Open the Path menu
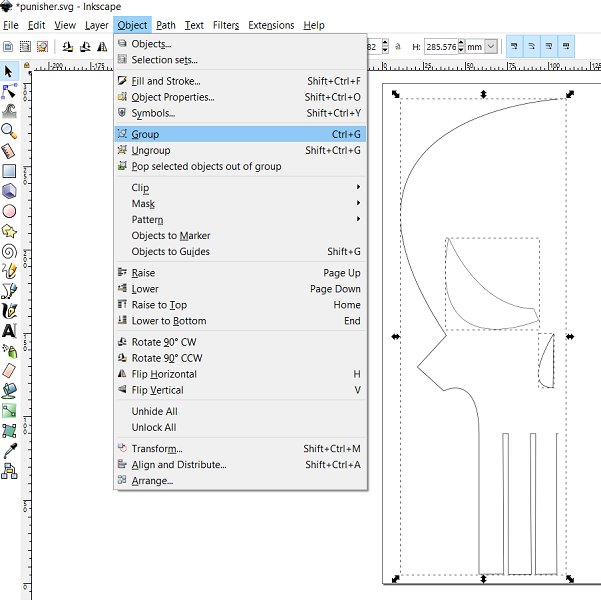The image size is (601, 600). 166,25
